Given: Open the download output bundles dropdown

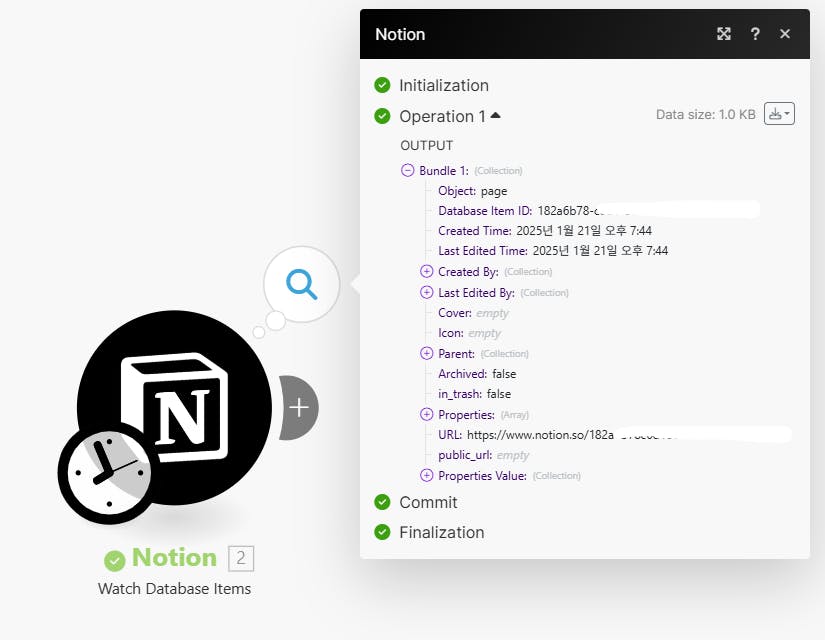Looking at the screenshot, I should (x=779, y=114).
